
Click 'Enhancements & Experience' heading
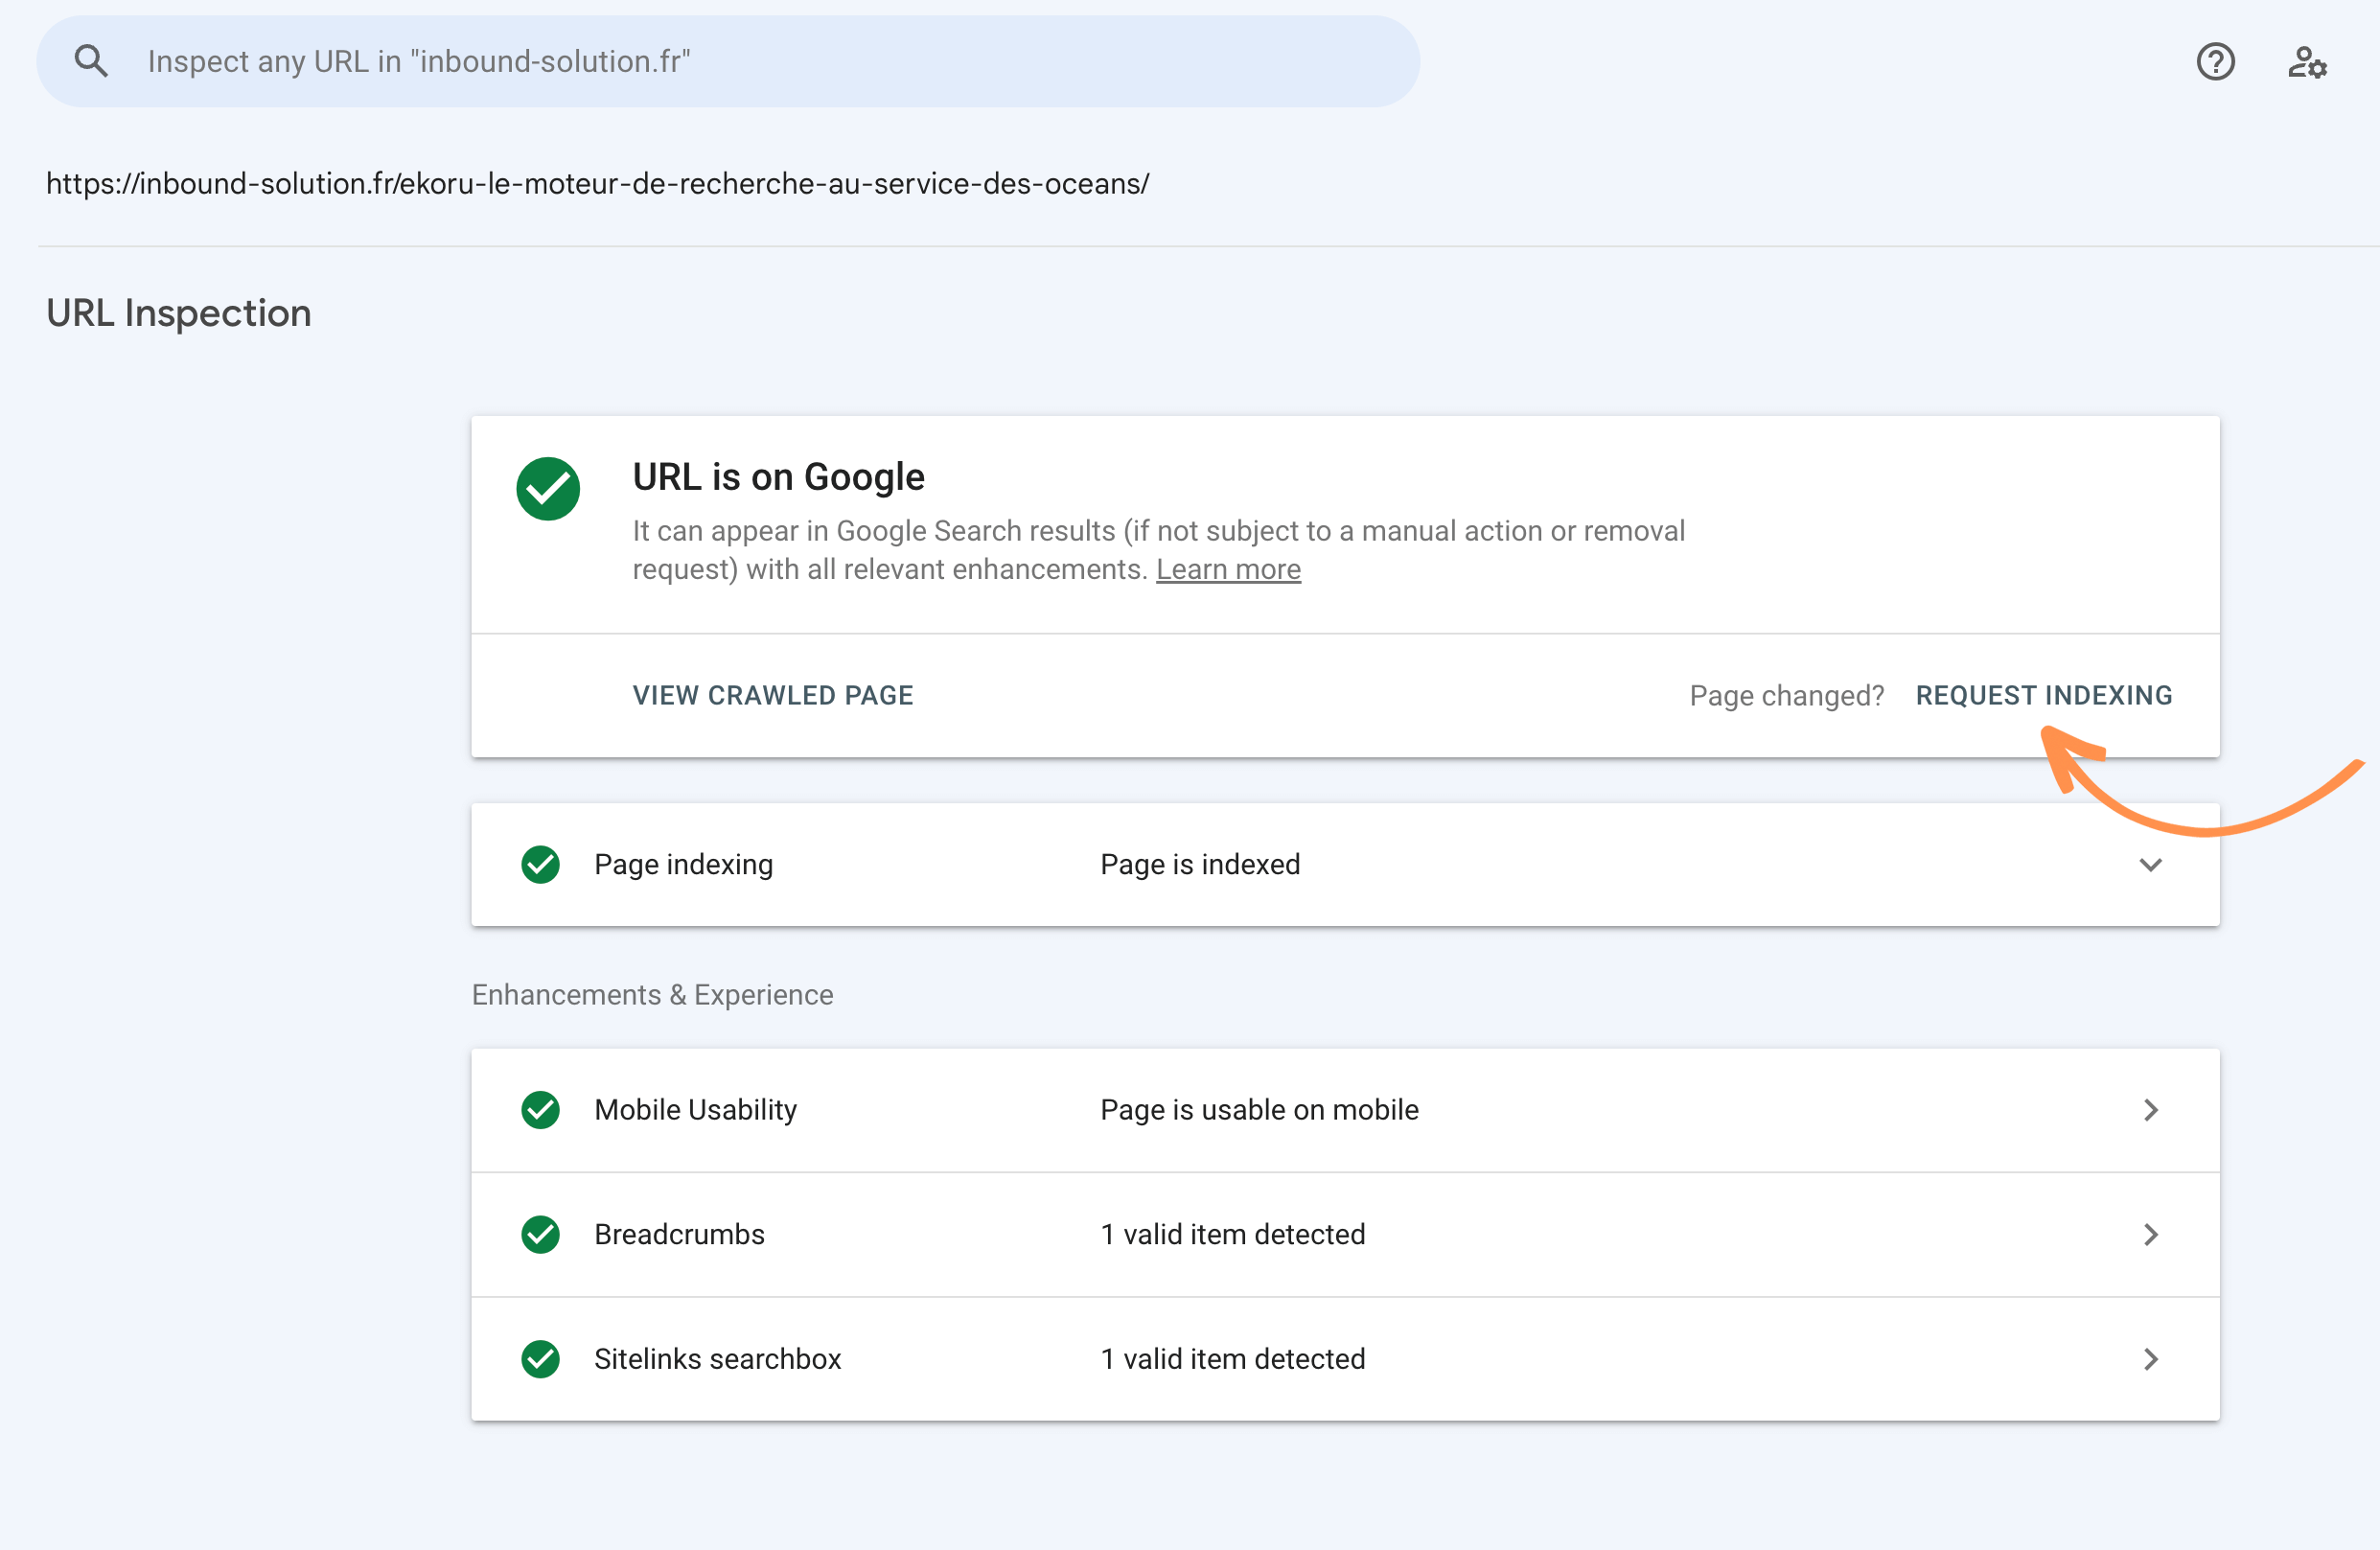click(x=652, y=995)
